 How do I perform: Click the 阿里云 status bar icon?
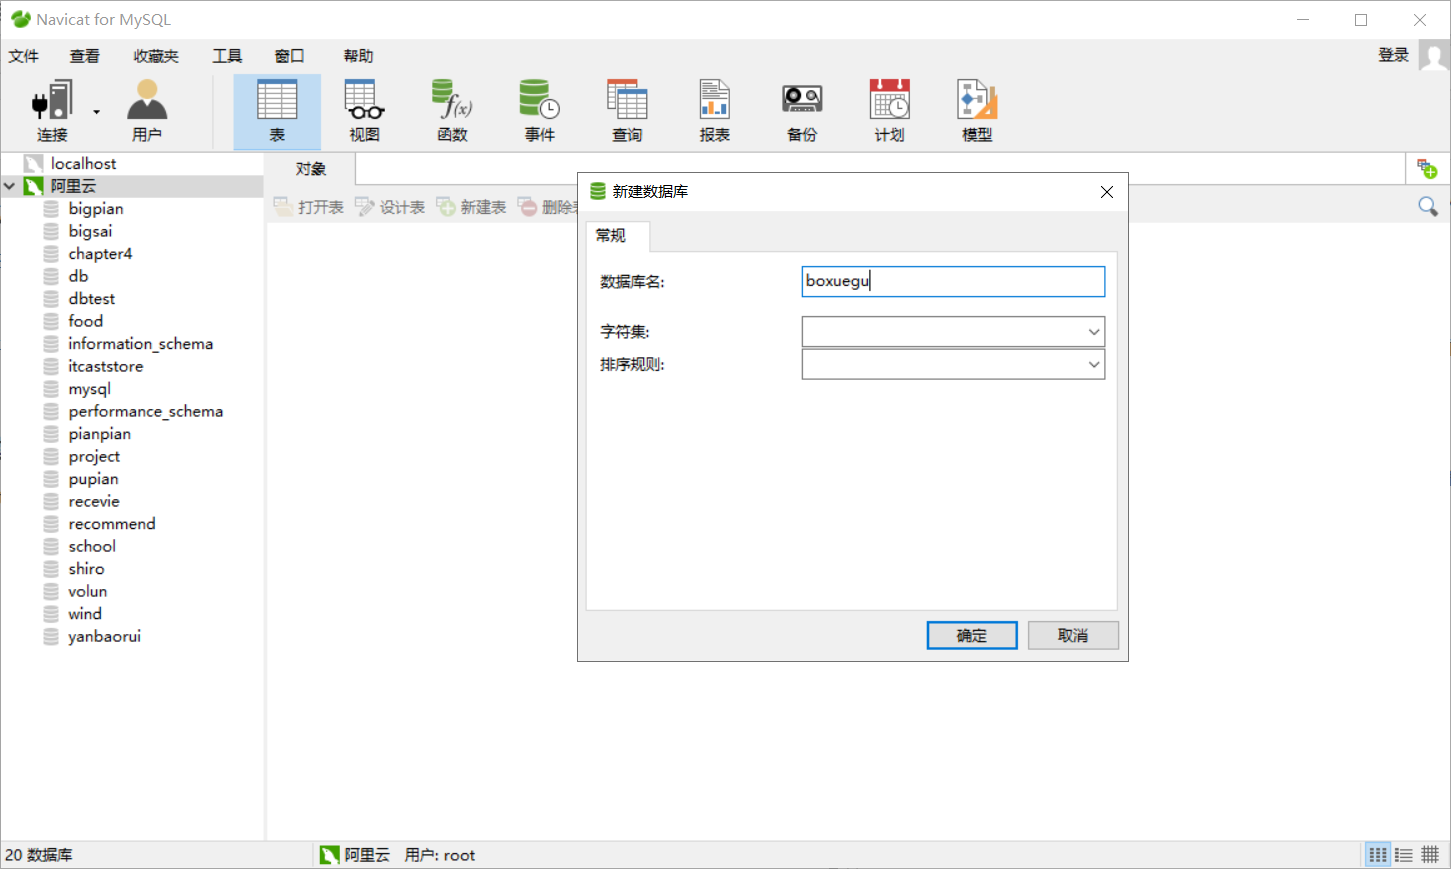(x=330, y=855)
